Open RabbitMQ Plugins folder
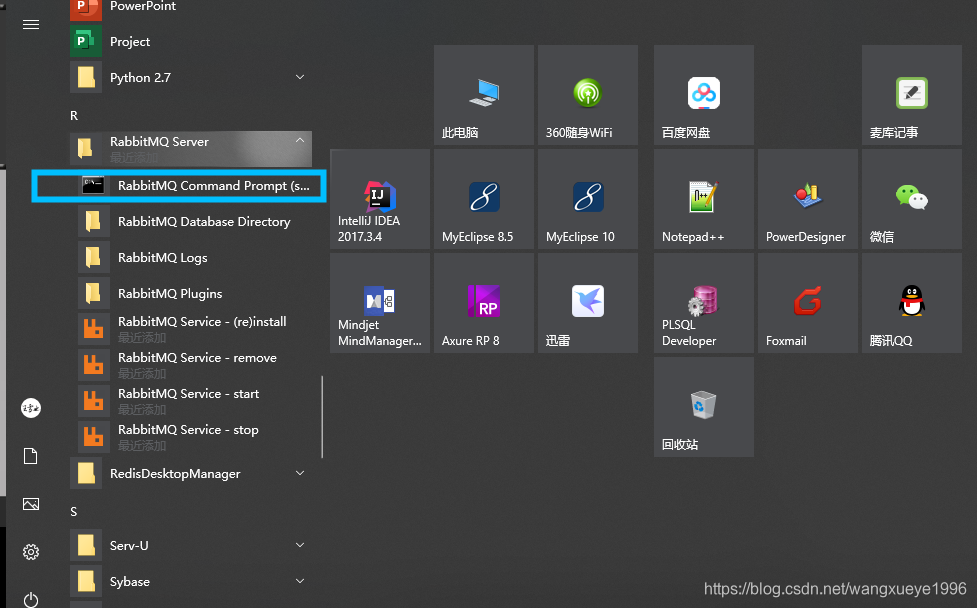Screen dimensions: 977x608 pos(194,293)
